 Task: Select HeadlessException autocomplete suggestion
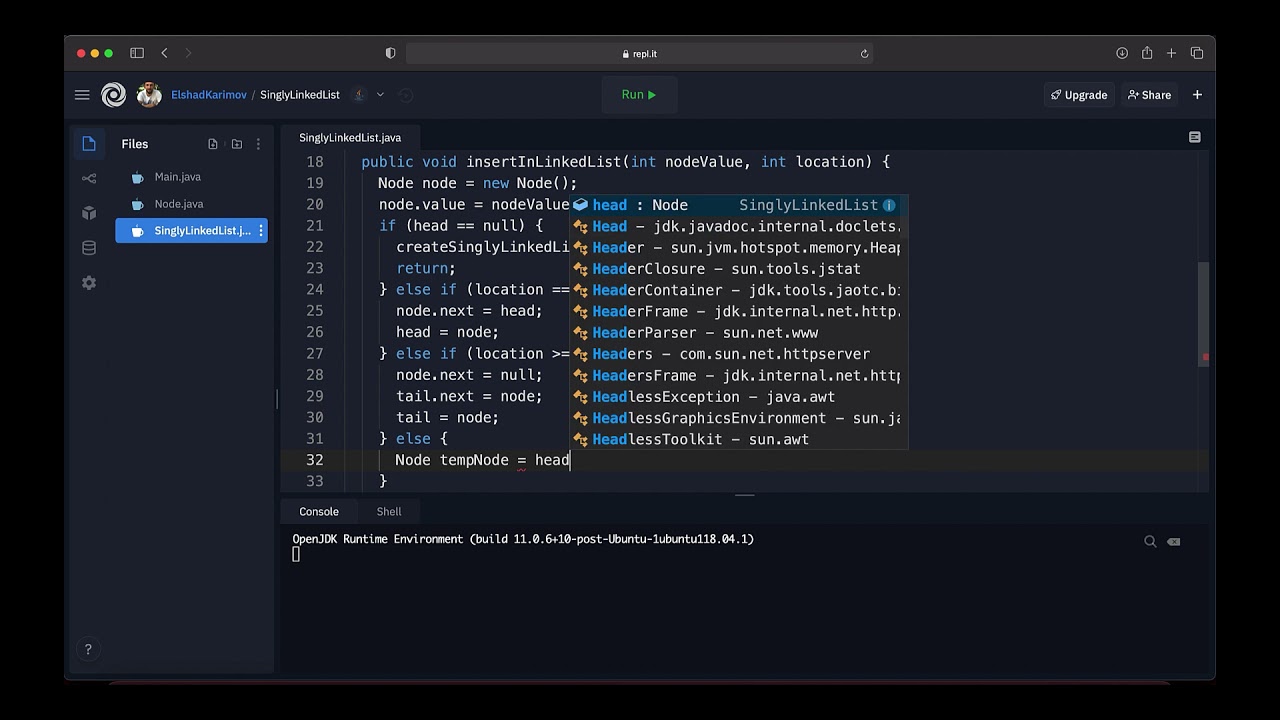pyautogui.click(x=713, y=397)
